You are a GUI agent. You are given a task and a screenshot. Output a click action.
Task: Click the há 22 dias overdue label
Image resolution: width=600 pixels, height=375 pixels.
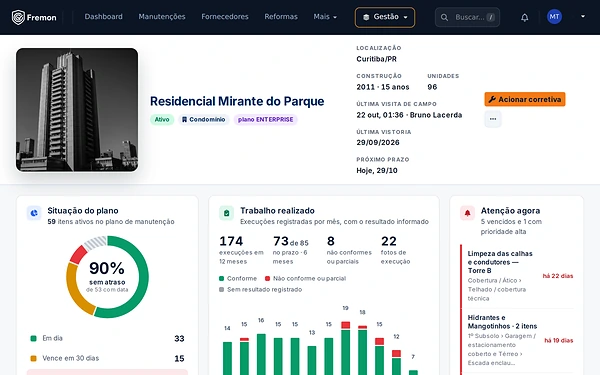[558, 276]
